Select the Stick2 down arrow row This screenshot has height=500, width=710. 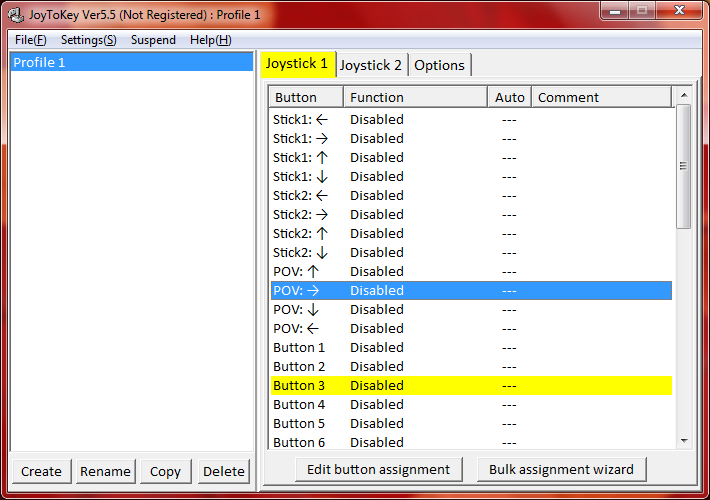[471, 253]
